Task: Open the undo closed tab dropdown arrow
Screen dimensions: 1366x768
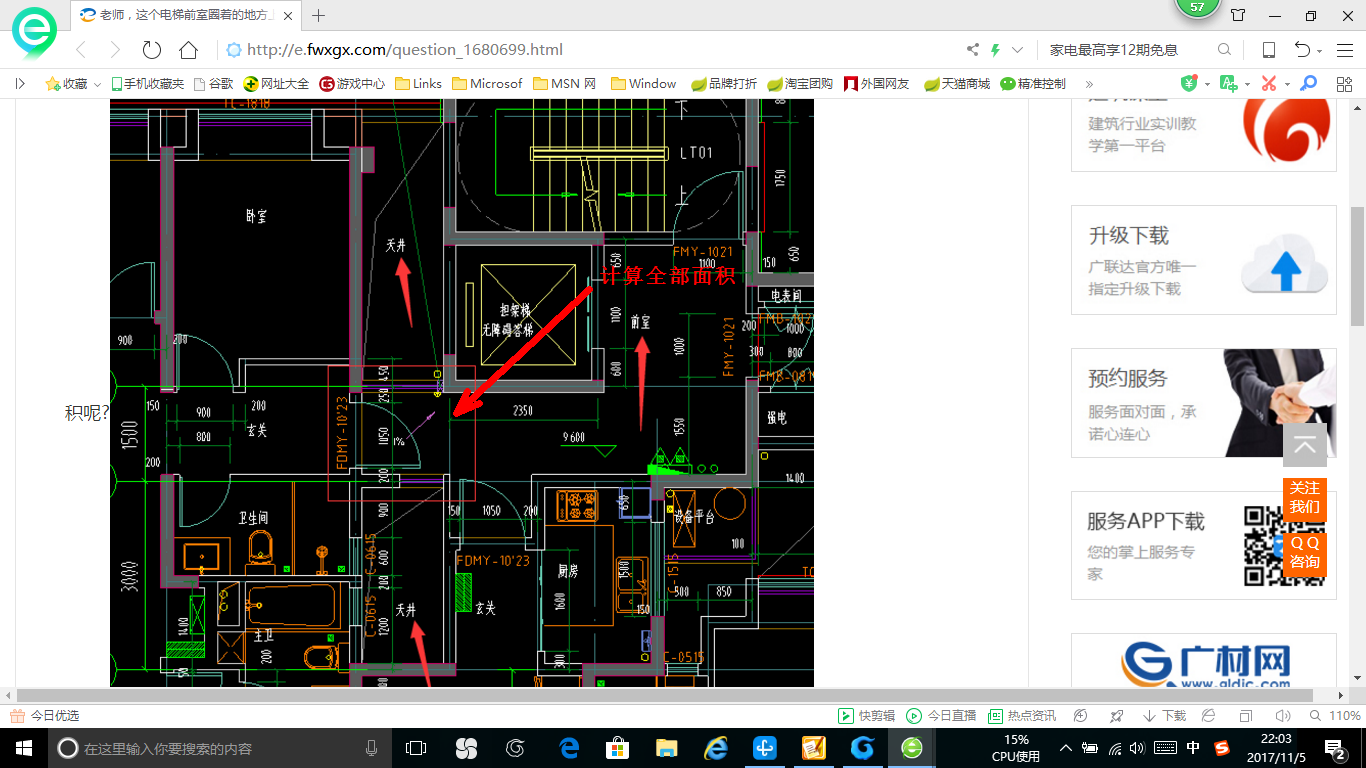Action: tap(1320, 51)
